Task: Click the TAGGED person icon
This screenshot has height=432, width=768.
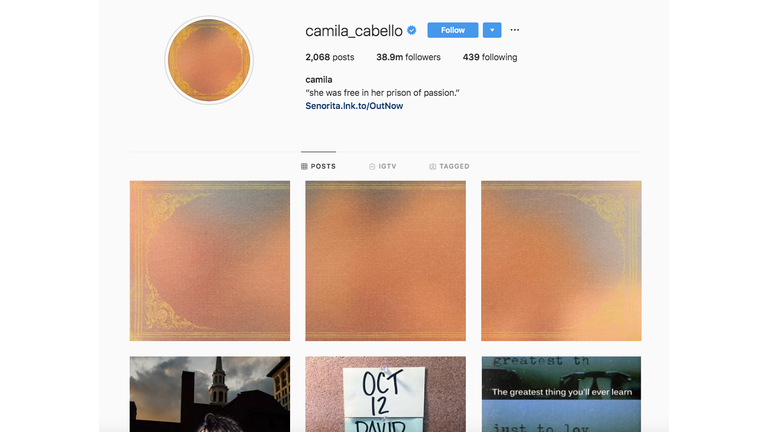Action: click(432, 167)
